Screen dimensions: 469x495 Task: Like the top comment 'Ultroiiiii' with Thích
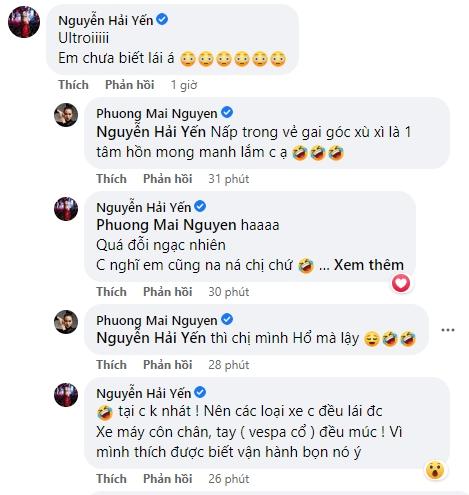[x=73, y=85]
